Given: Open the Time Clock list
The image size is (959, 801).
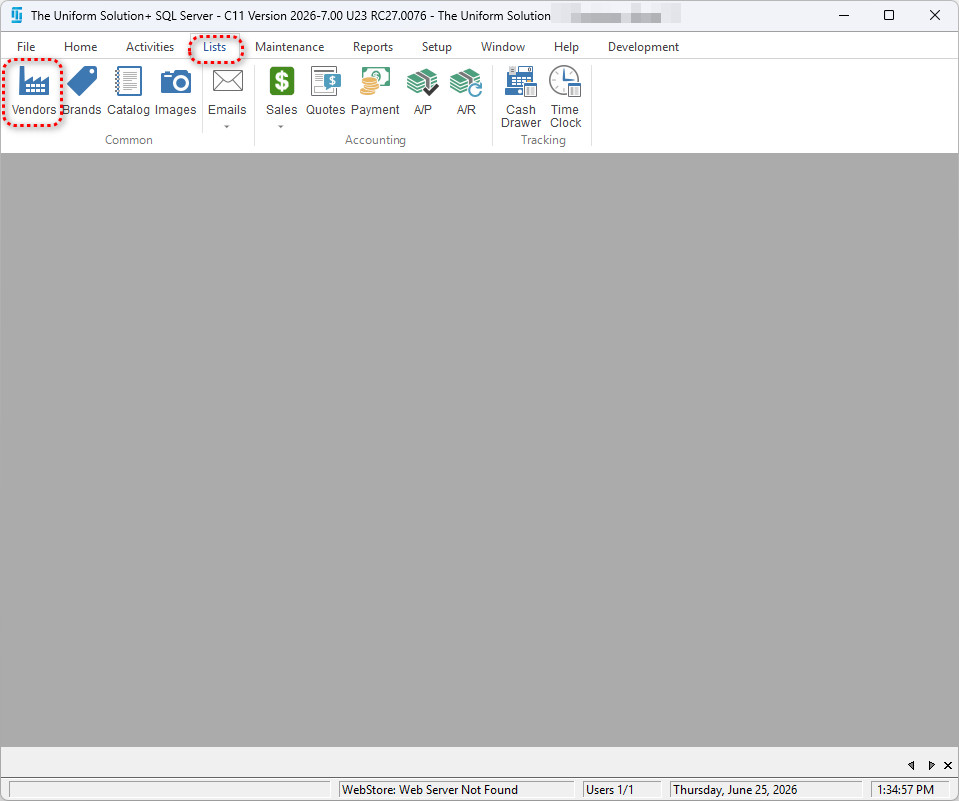Looking at the screenshot, I should point(565,98).
